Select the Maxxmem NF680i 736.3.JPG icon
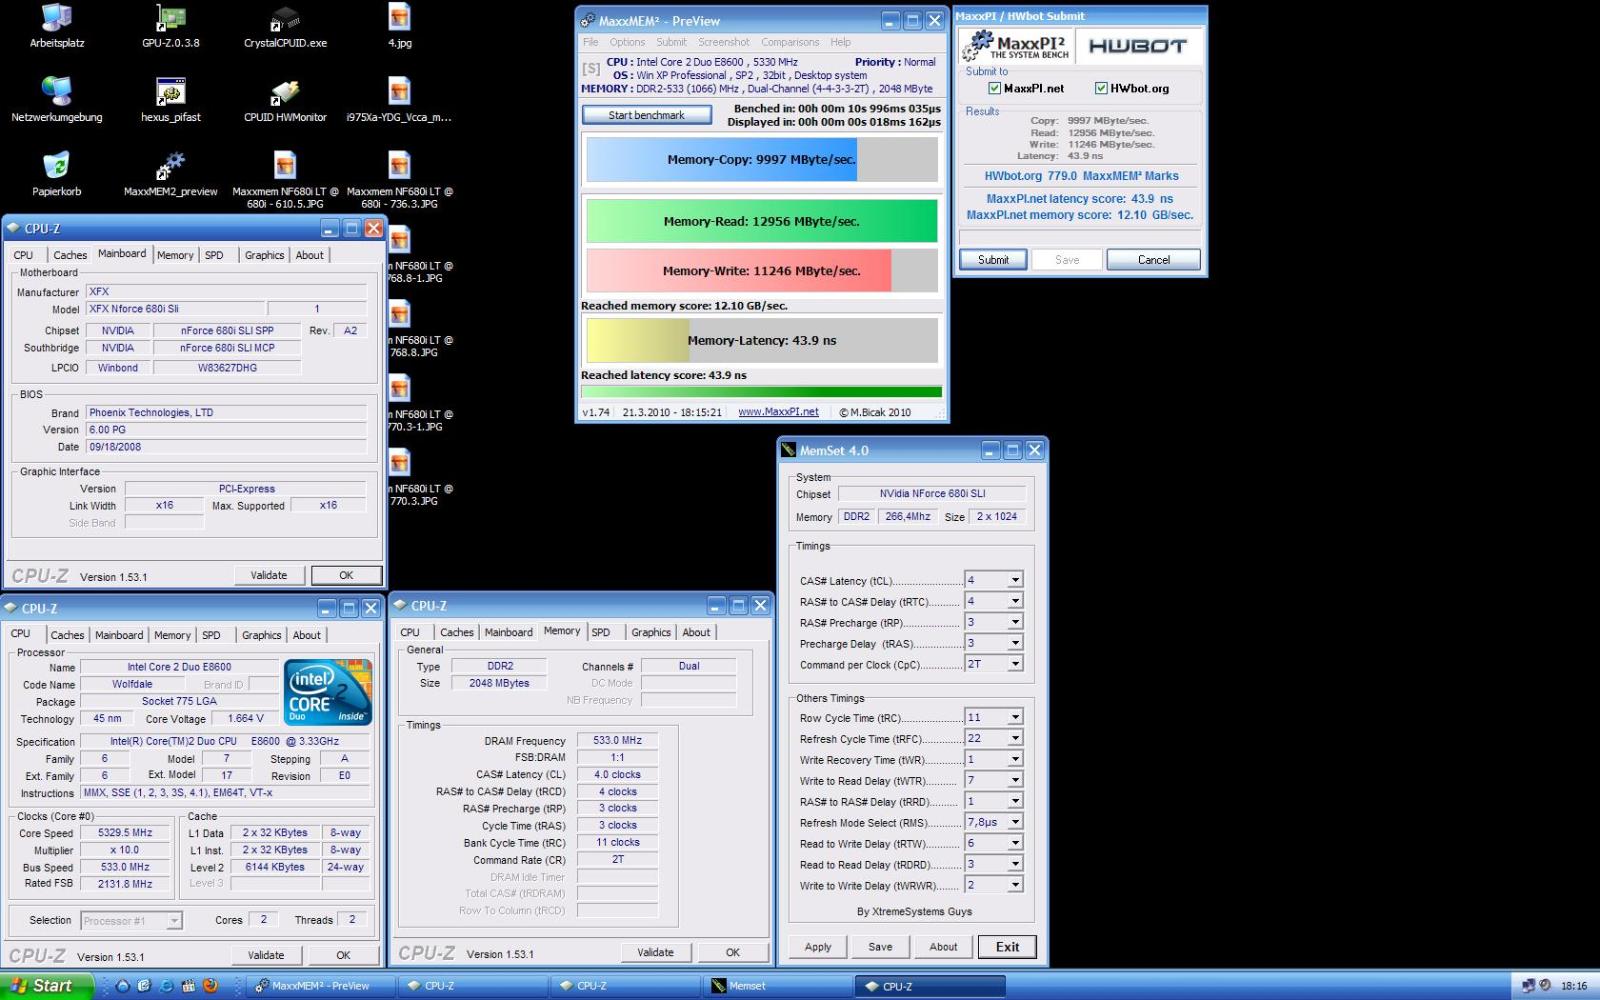1600x1000 pixels. tap(399, 180)
